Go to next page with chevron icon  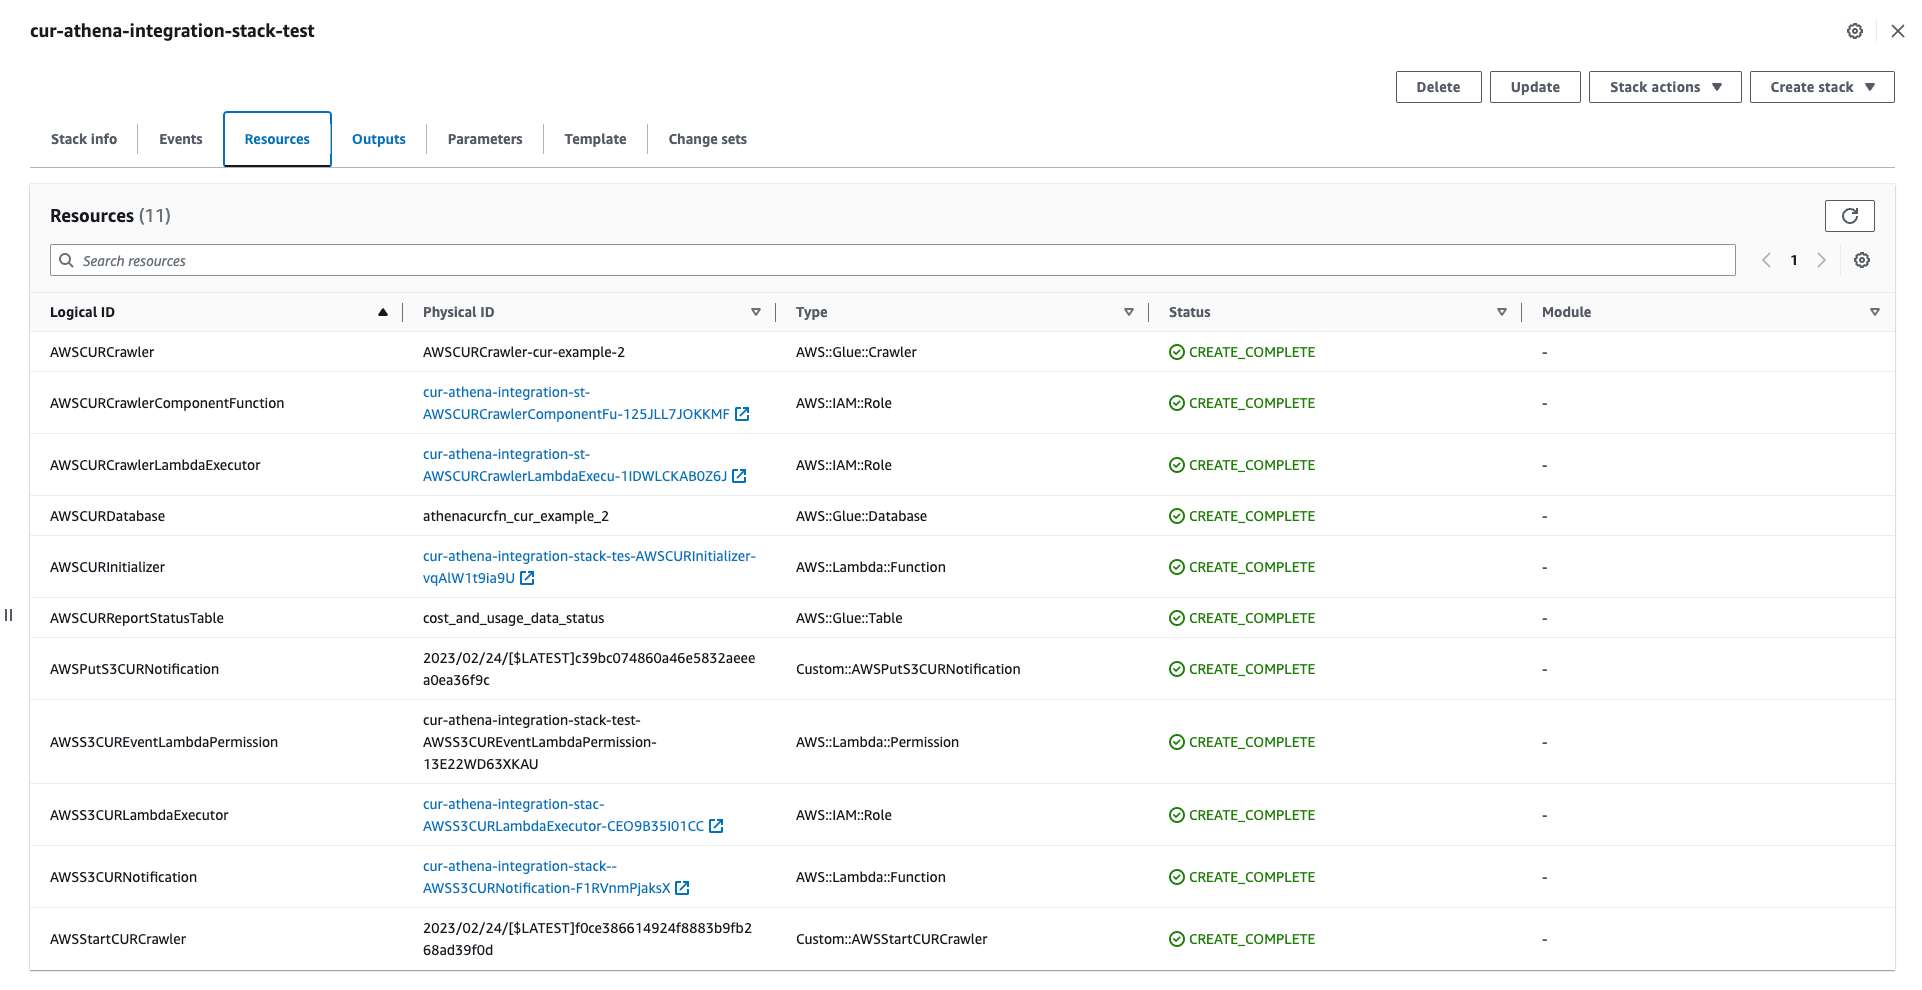(x=1822, y=260)
